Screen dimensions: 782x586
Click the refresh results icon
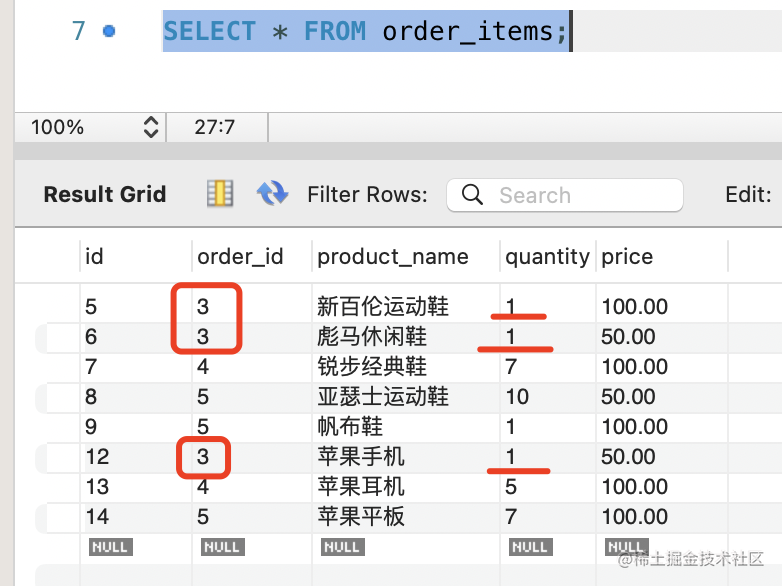pyautogui.click(x=272, y=193)
